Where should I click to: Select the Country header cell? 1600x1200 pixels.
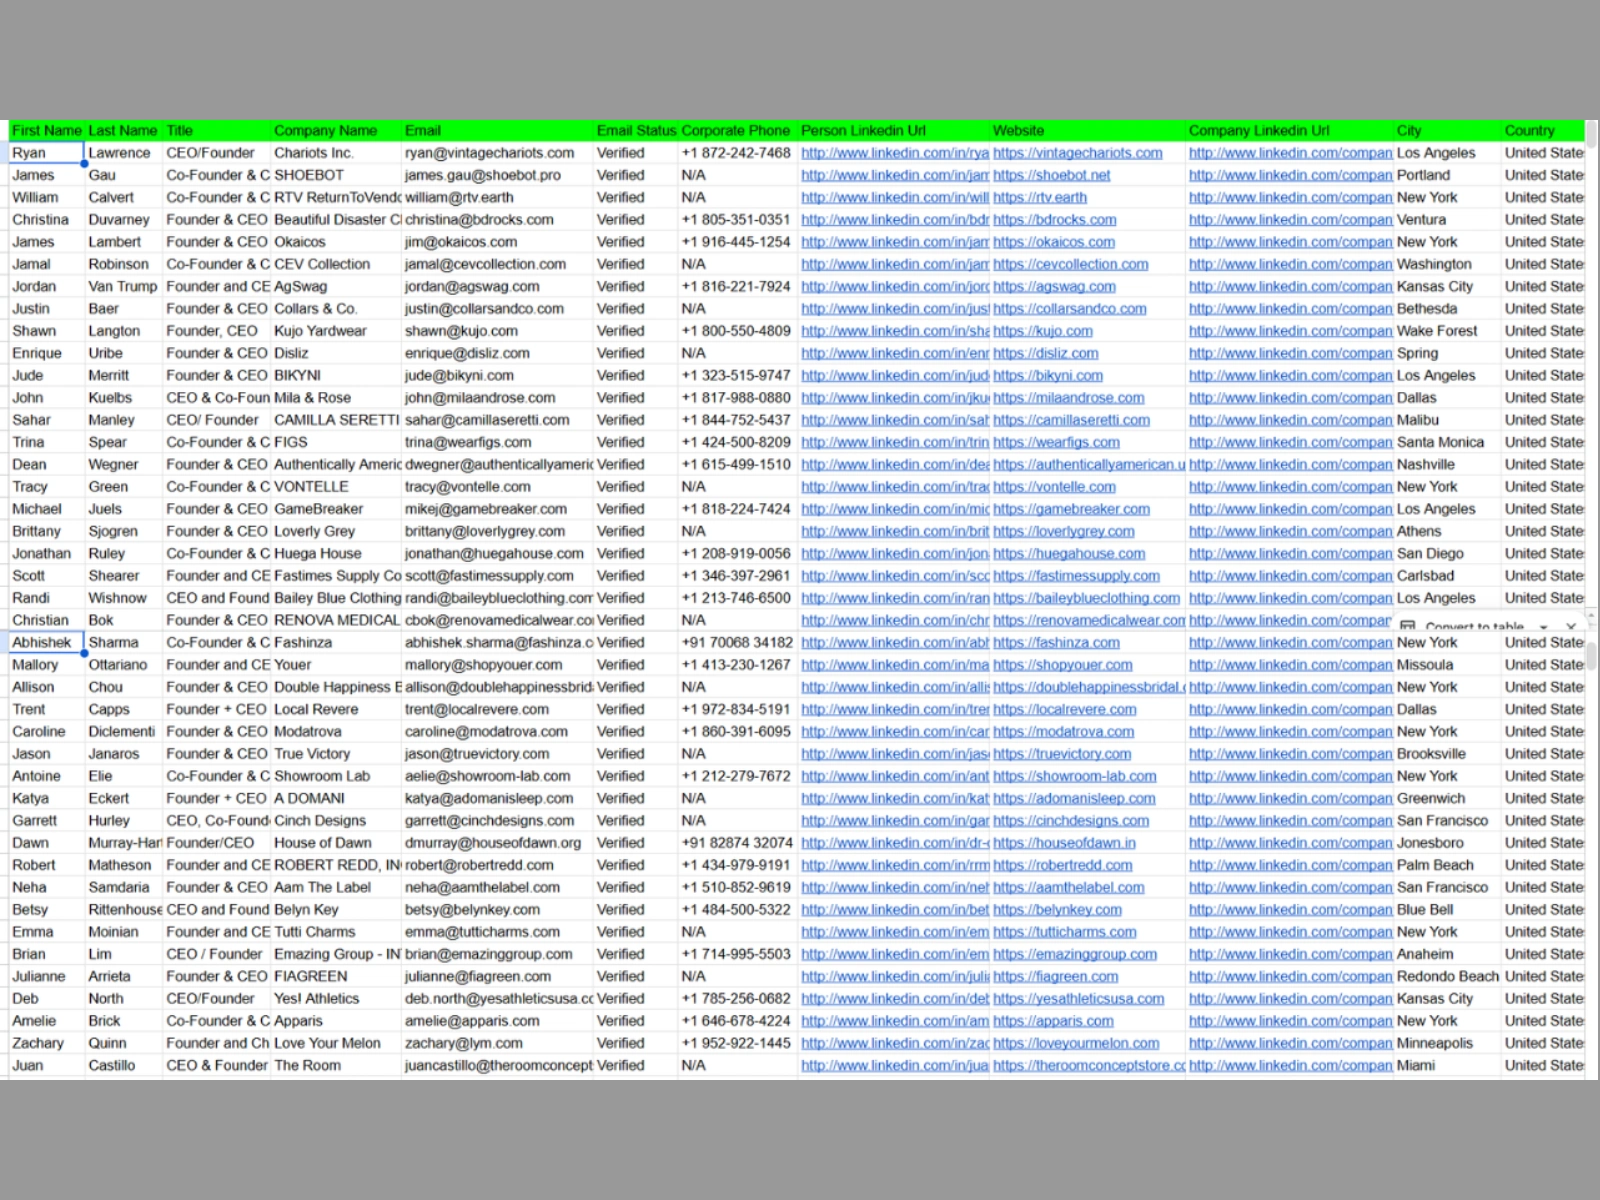pyautogui.click(x=1543, y=131)
